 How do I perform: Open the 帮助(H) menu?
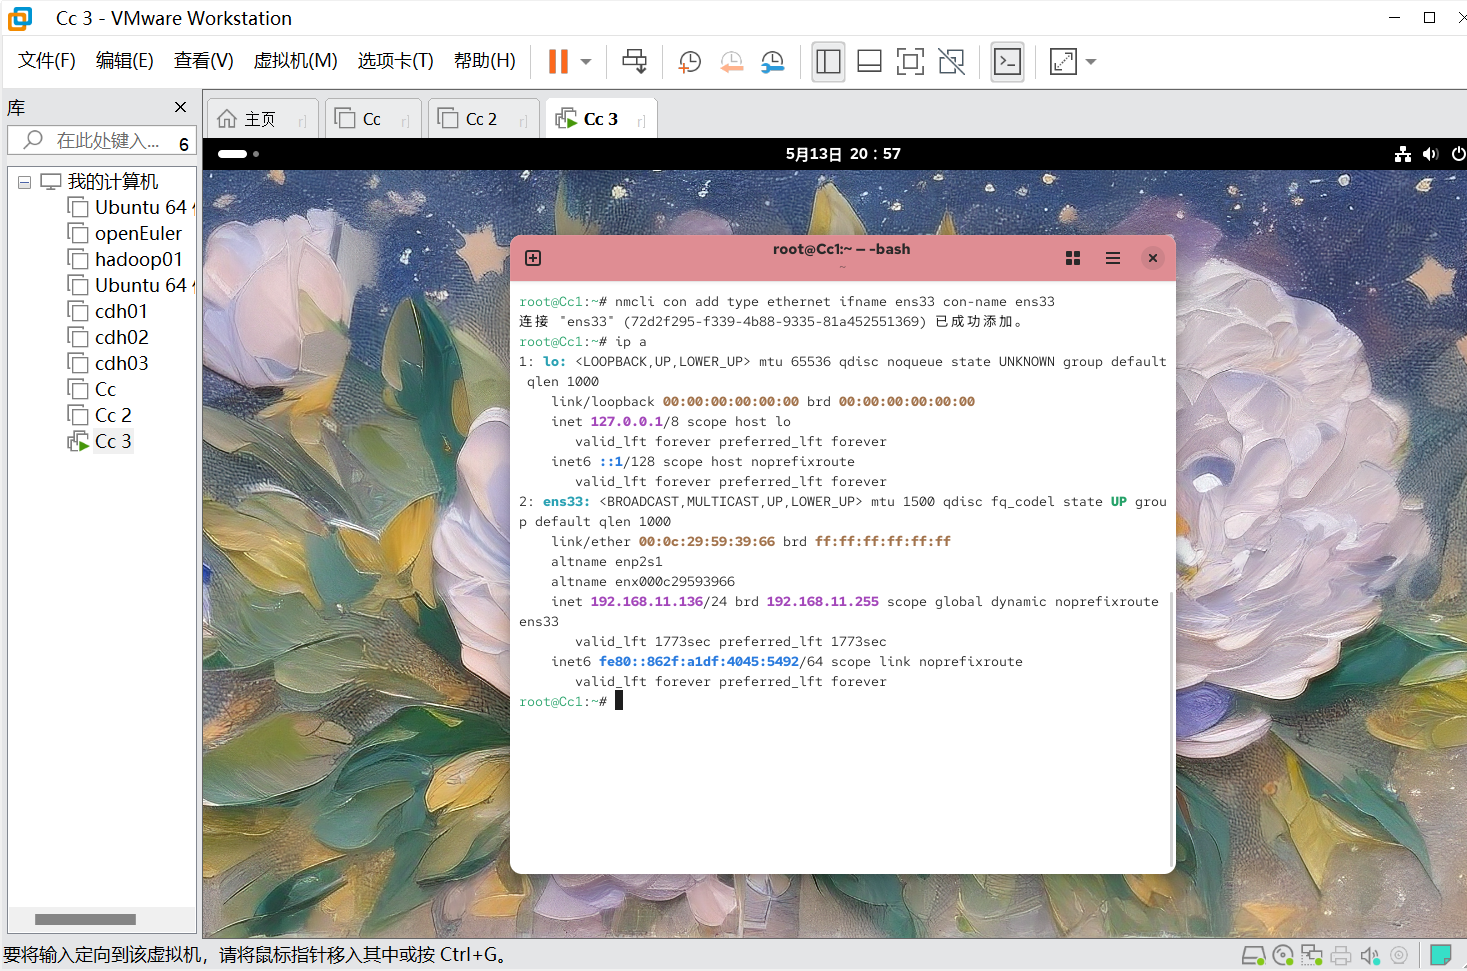pyautogui.click(x=485, y=61)
